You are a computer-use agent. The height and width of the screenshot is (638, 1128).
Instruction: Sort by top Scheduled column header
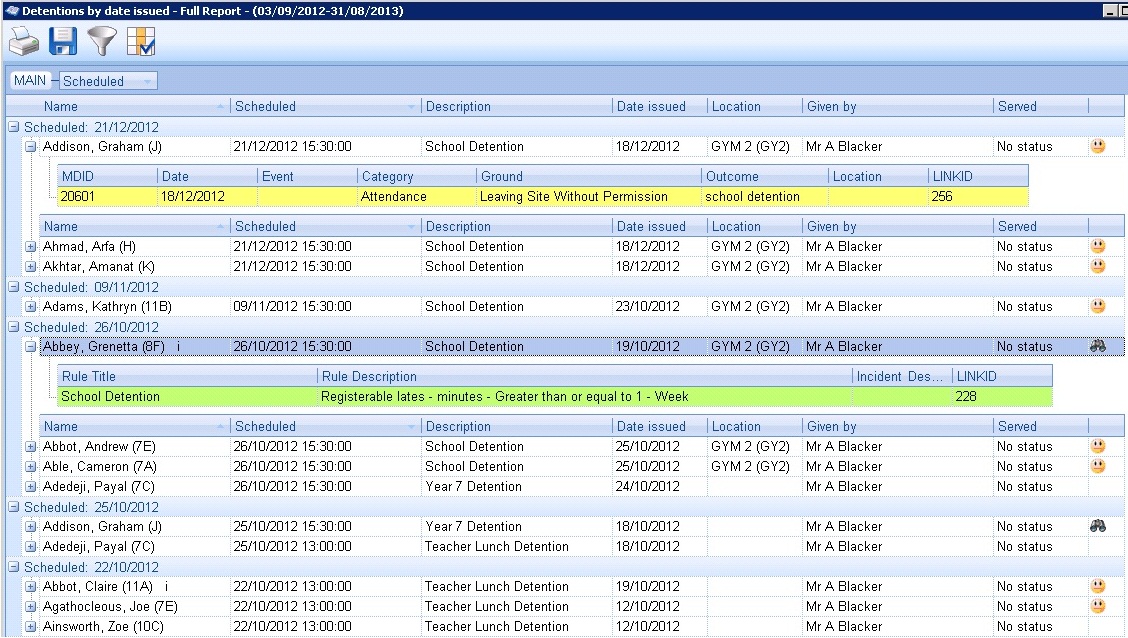pos(326,106)
